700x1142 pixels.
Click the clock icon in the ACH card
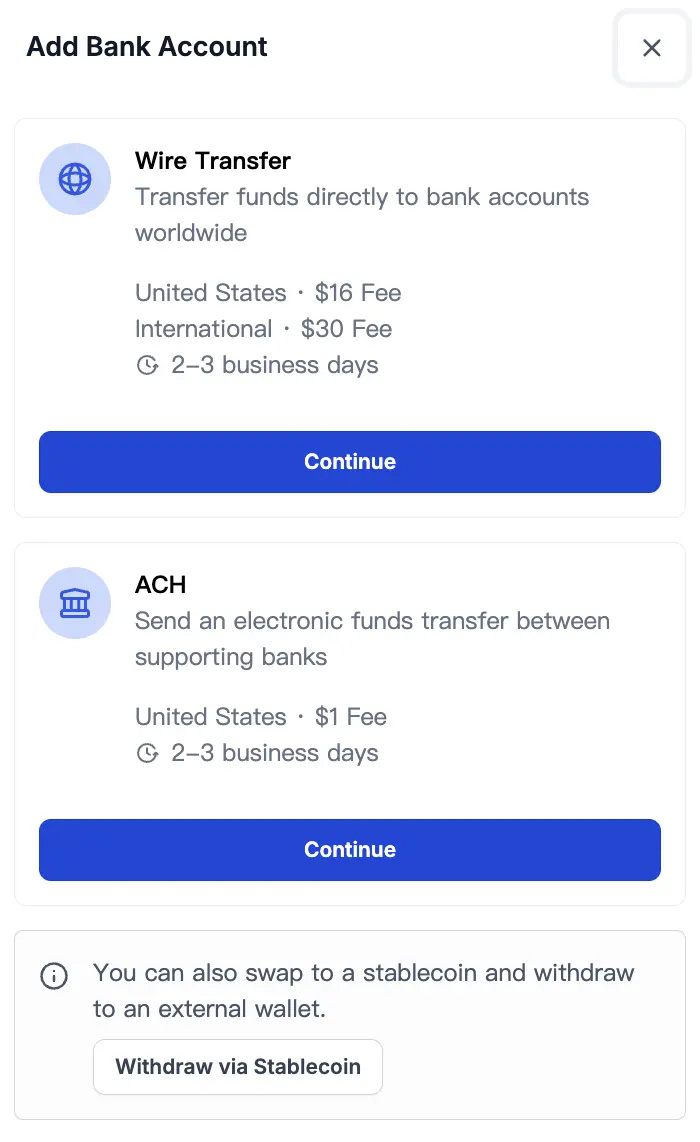point(149,753)
